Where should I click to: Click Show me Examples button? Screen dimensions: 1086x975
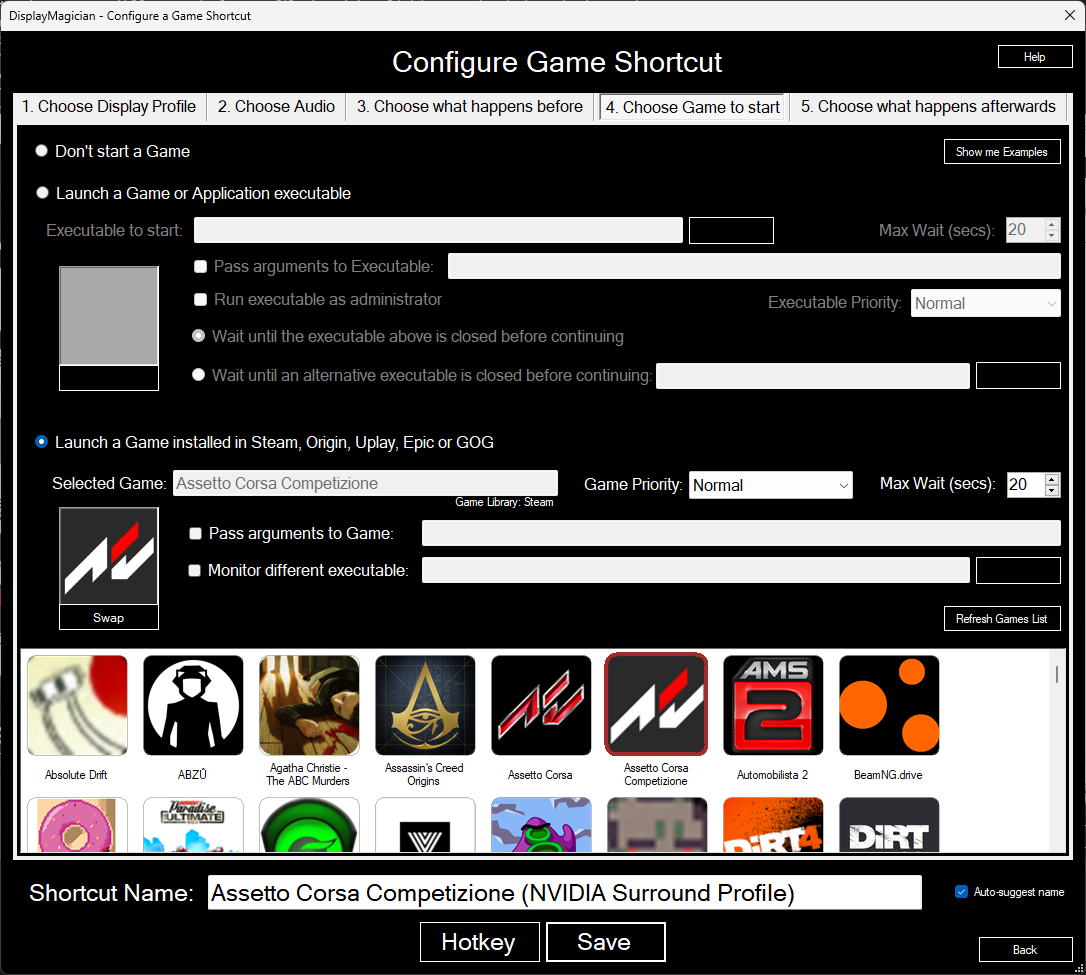pos(1002,152)
